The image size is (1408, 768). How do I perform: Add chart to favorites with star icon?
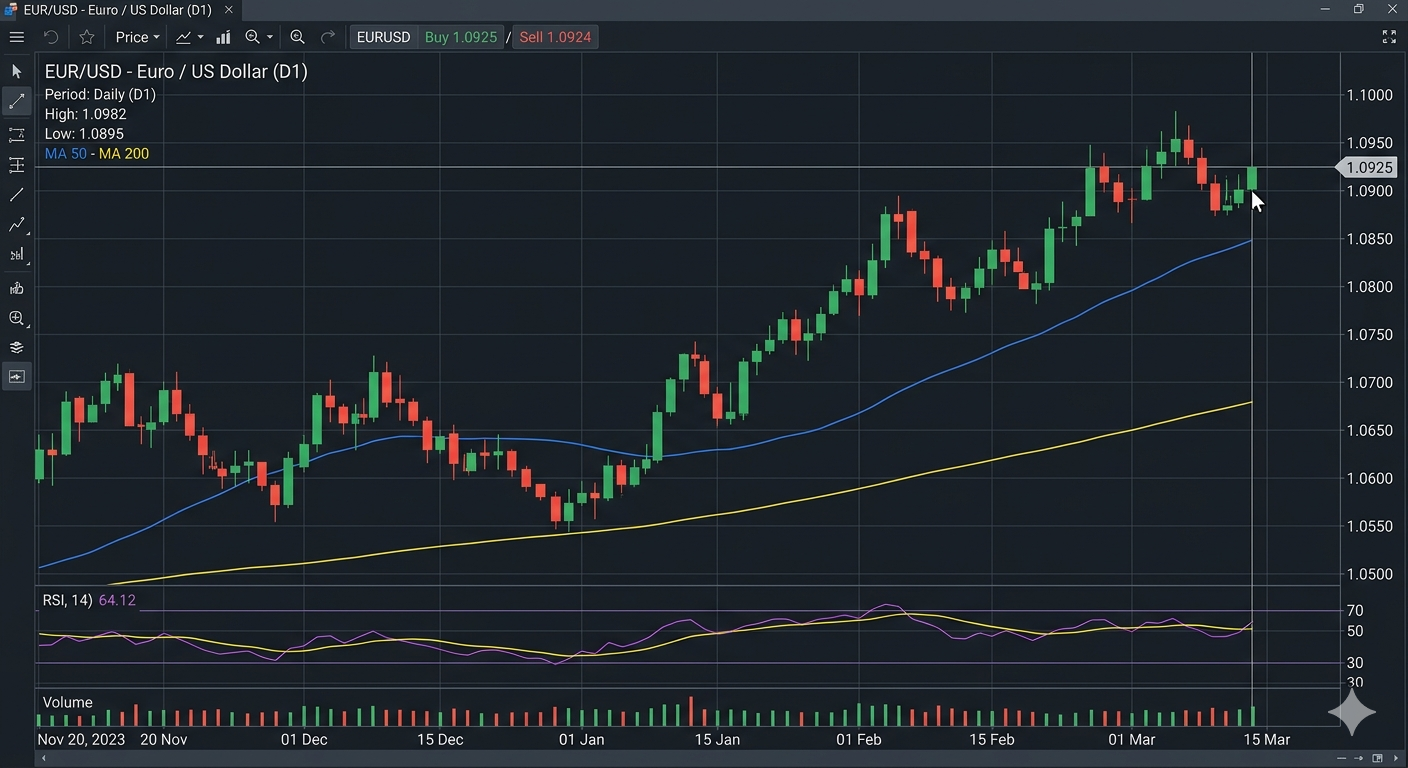pyautogui.click(x=87, y=37)
